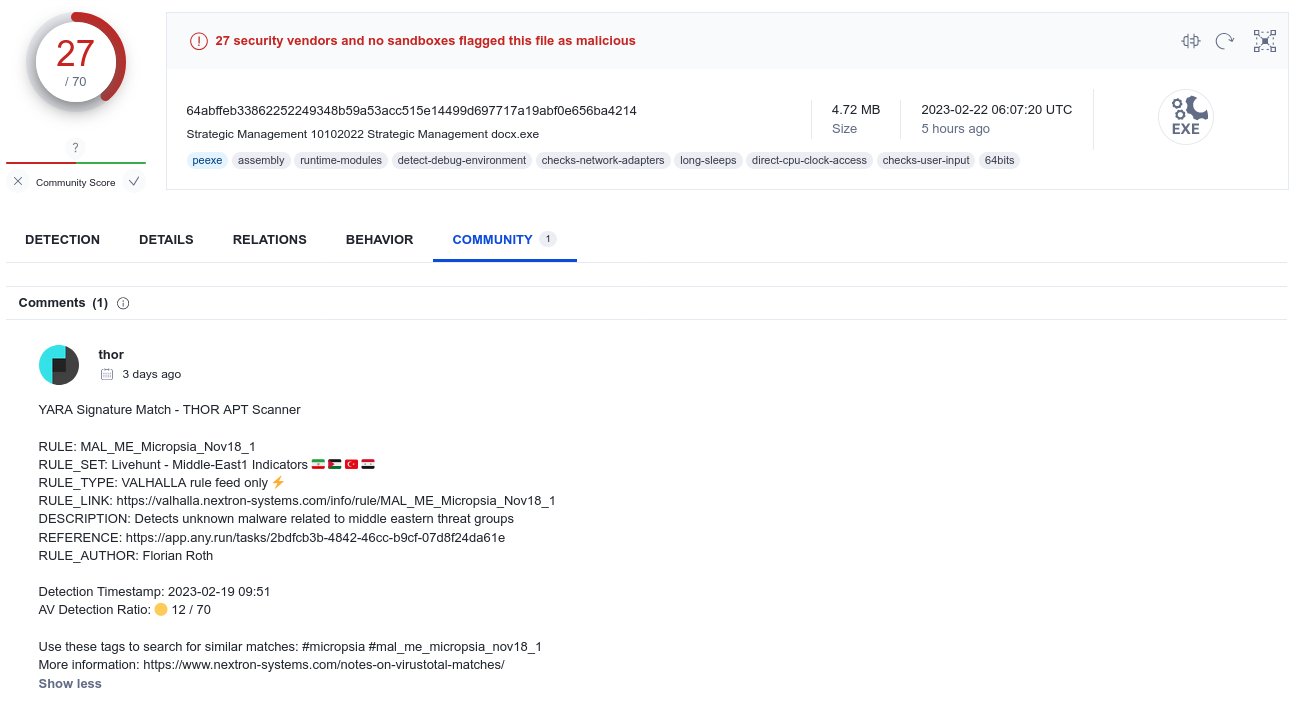Open the similar files search icon
The width and height of the screenshot is (1299, 701).
[1190, 41]
